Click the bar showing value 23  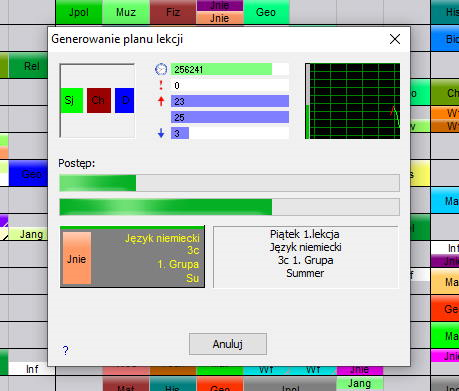tap(230, 101)
